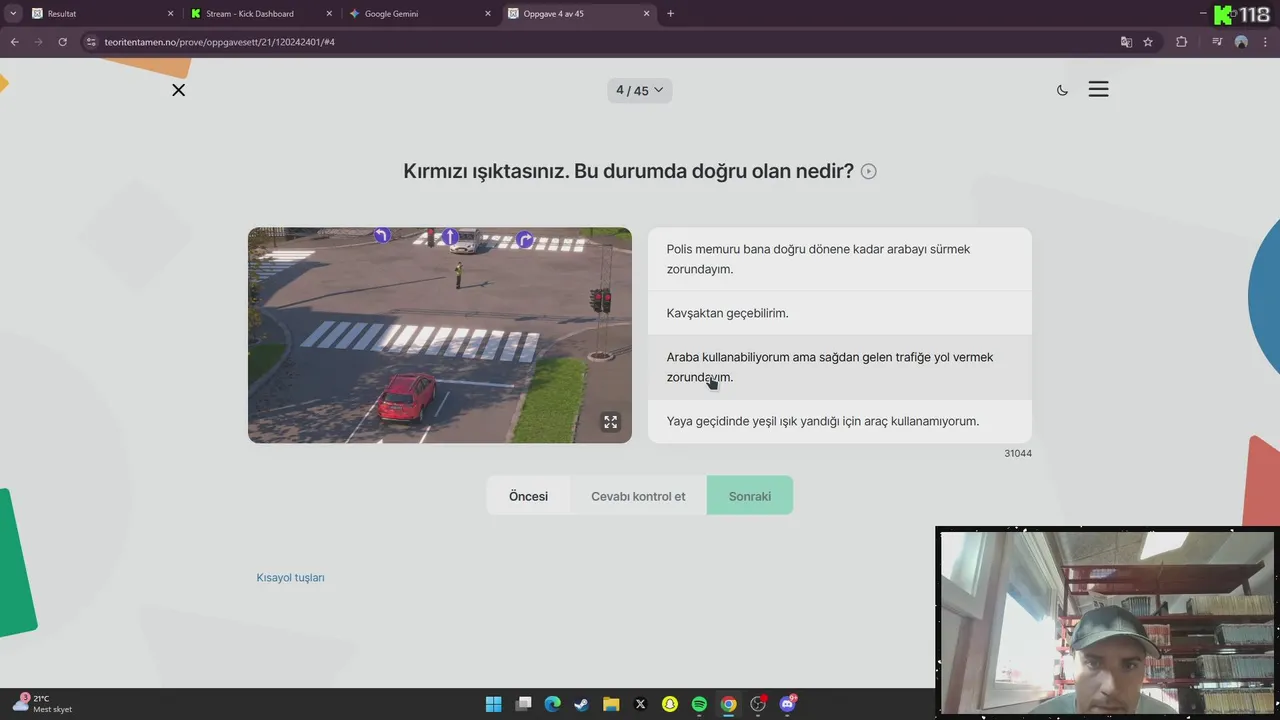Screen dimensions: 1280x720
Task: Open a new browser tab
Action: coord(670,14)
